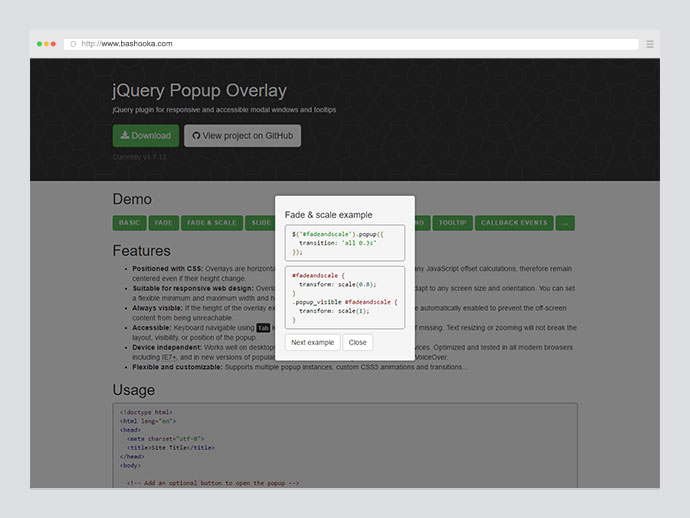Open the CALLBACK EVENTS demo
Screen dimensions: 690x518
[514, 223]
